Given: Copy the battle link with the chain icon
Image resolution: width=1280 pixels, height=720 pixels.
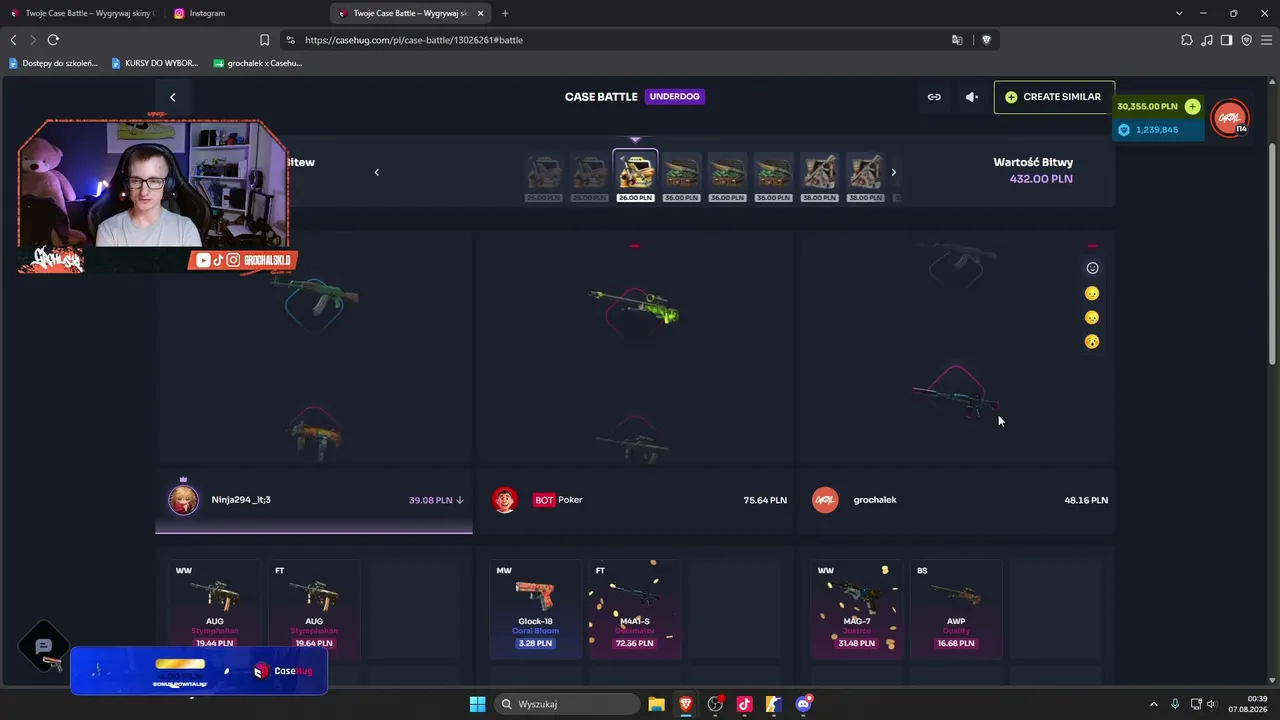Looking at the screenshot, I should coord(934,97).
